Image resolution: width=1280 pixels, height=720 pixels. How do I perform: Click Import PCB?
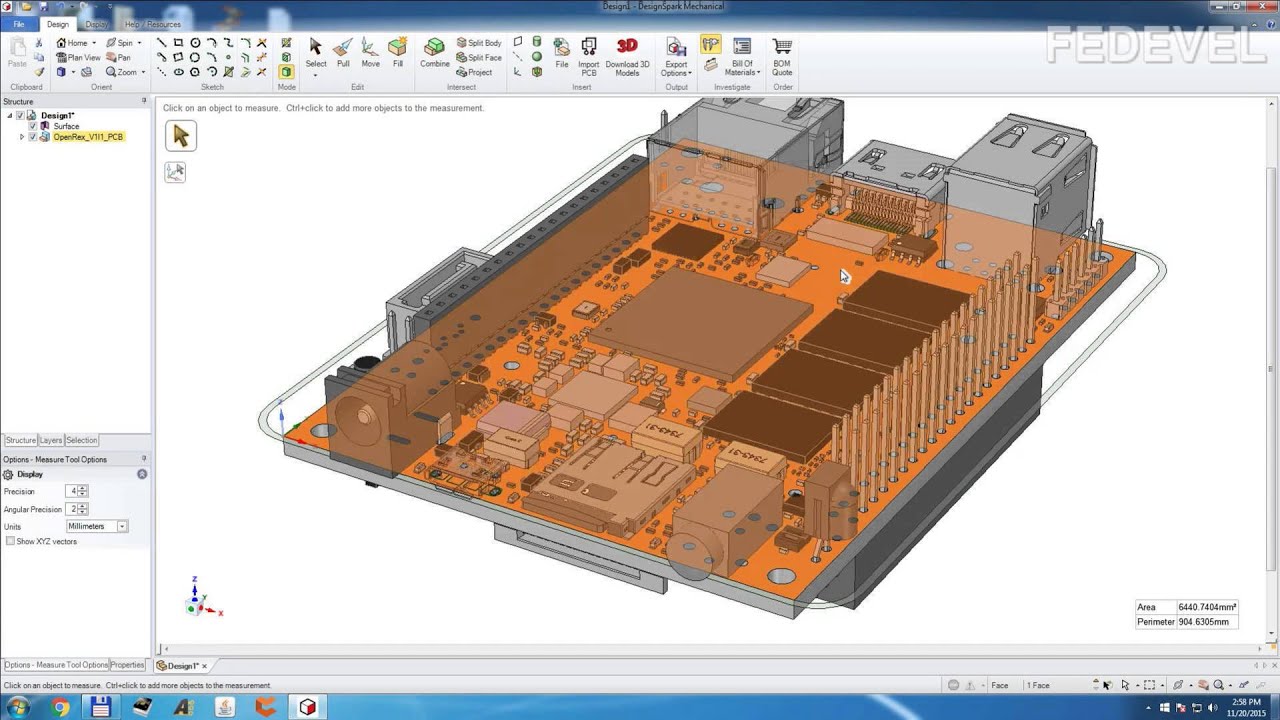click(589, 57)
